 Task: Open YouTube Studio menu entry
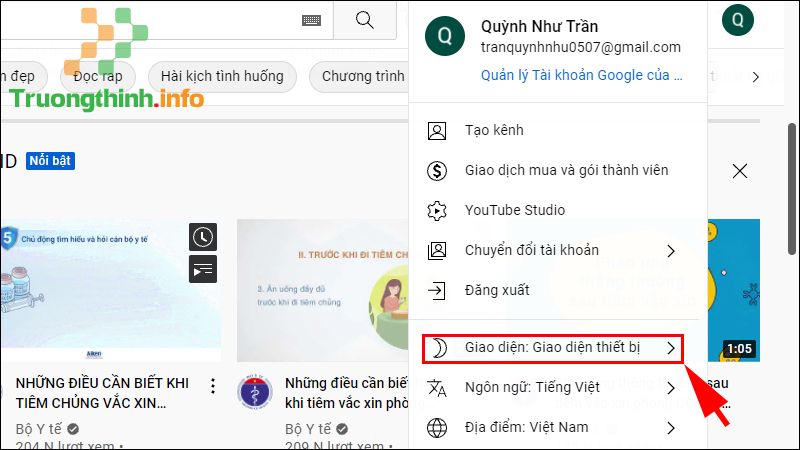(x=558, y=210)
